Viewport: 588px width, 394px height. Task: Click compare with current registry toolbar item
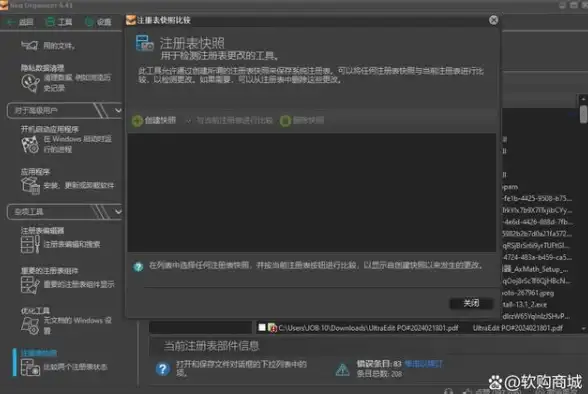pyautogui.click(x=230, y=120)
